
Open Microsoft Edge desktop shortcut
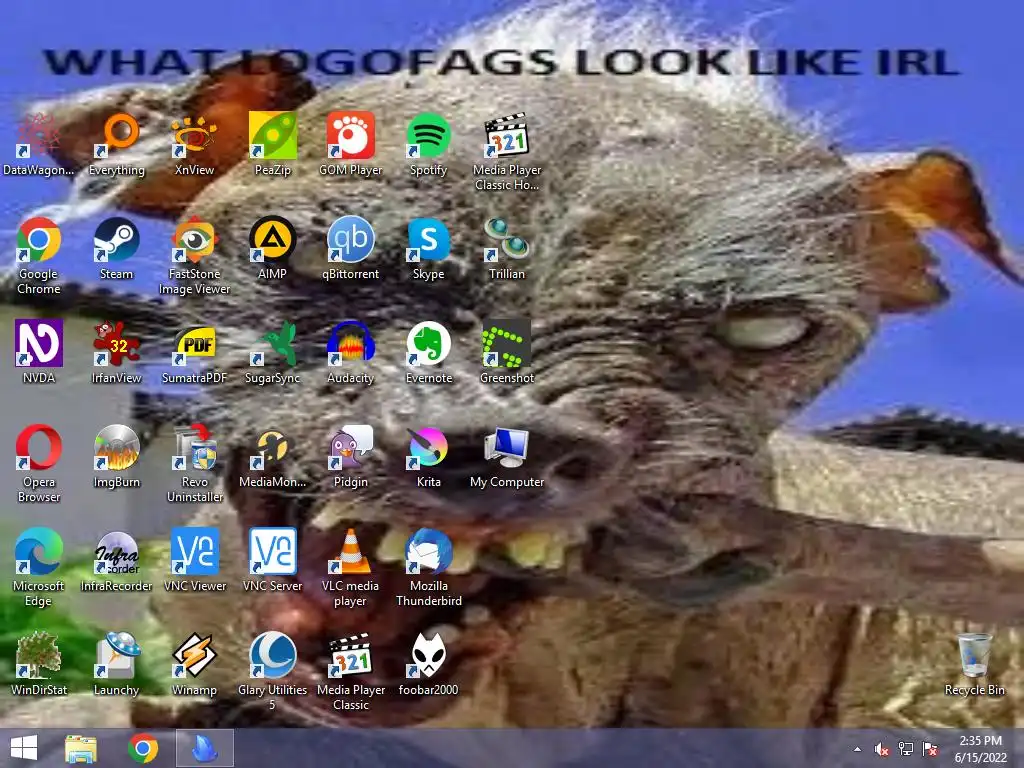39,567
